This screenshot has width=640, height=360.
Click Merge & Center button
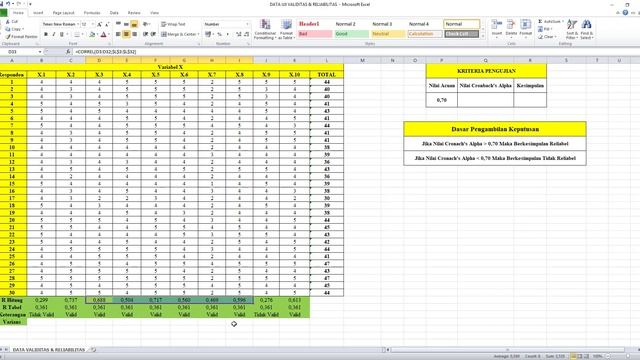click(x=178, y=34)
